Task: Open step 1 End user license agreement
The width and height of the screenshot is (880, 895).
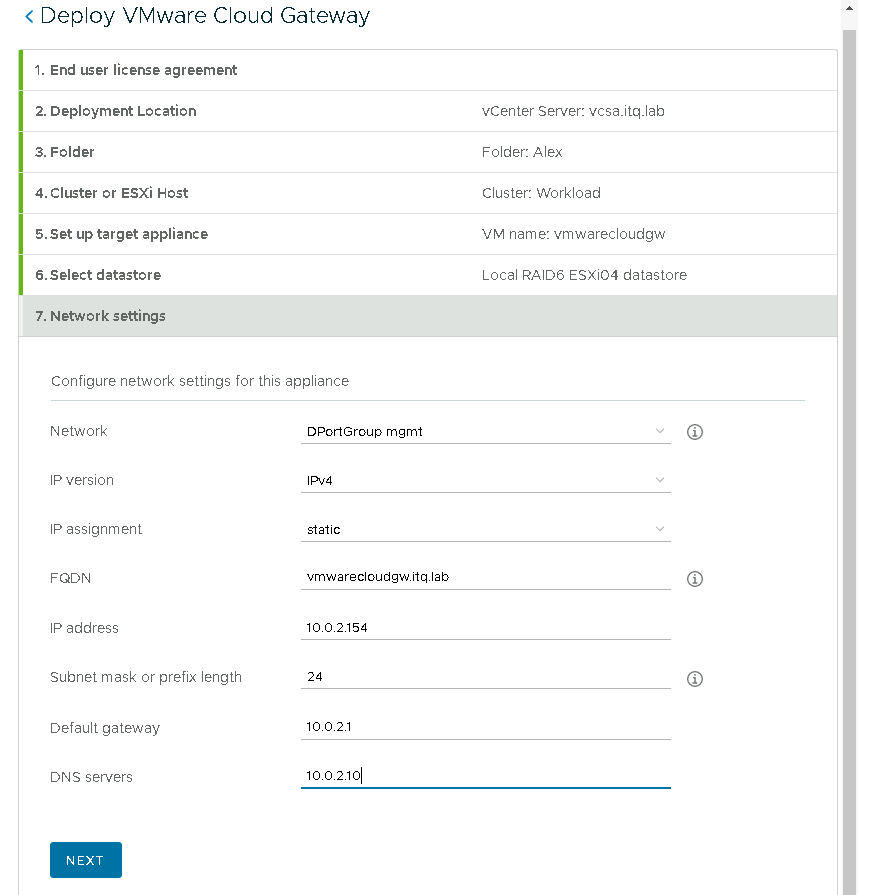Action: [x=428, y=70]
